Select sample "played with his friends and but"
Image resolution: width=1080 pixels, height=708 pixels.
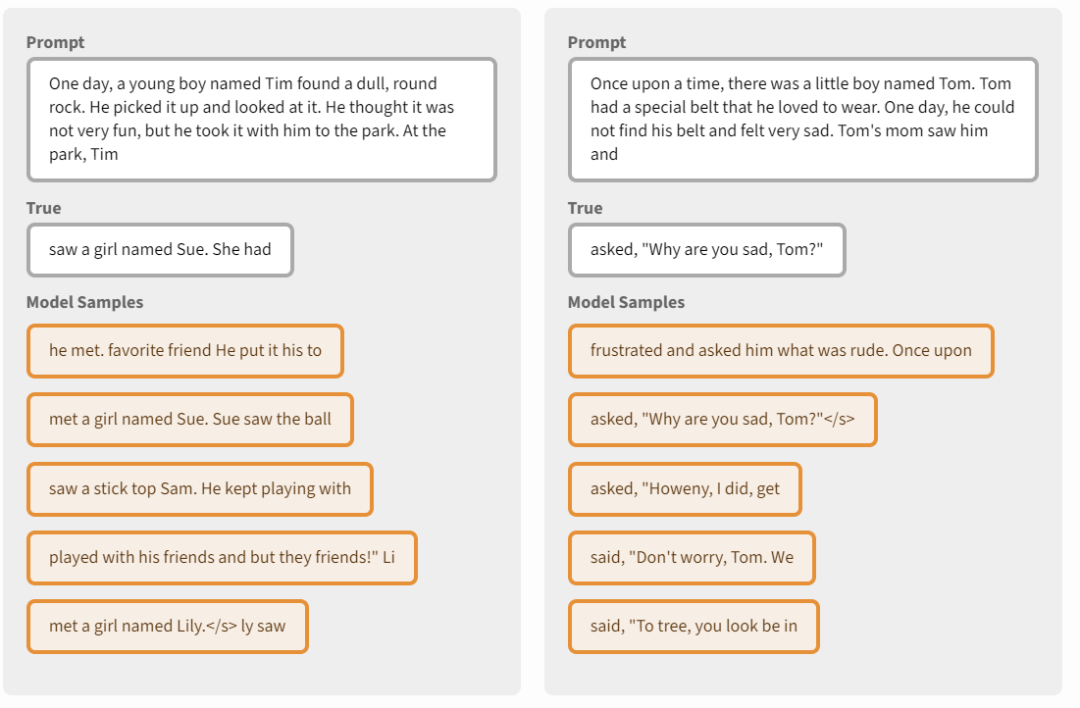(x=221, y=558)
